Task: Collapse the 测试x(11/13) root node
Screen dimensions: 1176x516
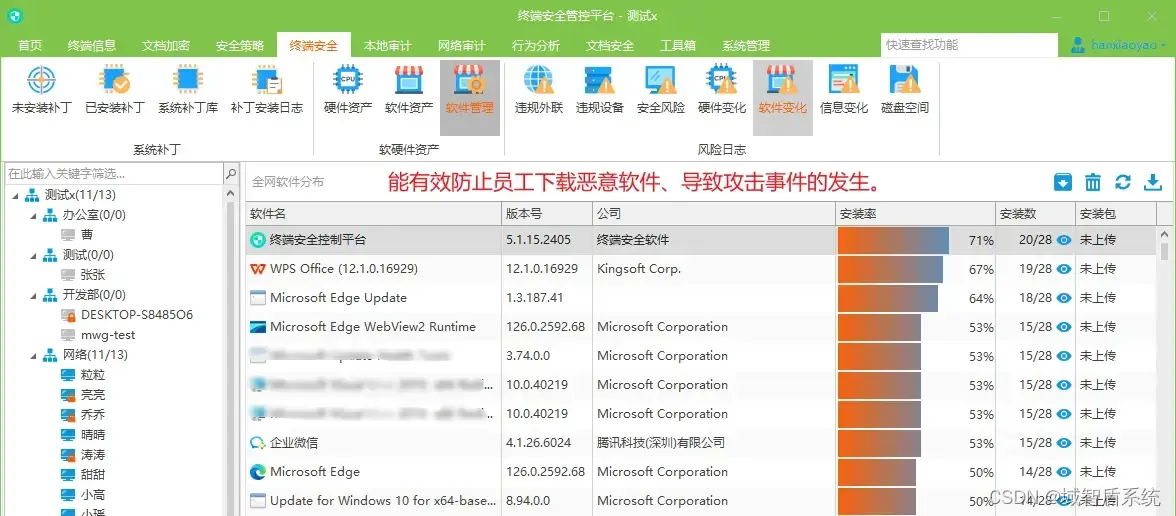Action: click(15, 196)
